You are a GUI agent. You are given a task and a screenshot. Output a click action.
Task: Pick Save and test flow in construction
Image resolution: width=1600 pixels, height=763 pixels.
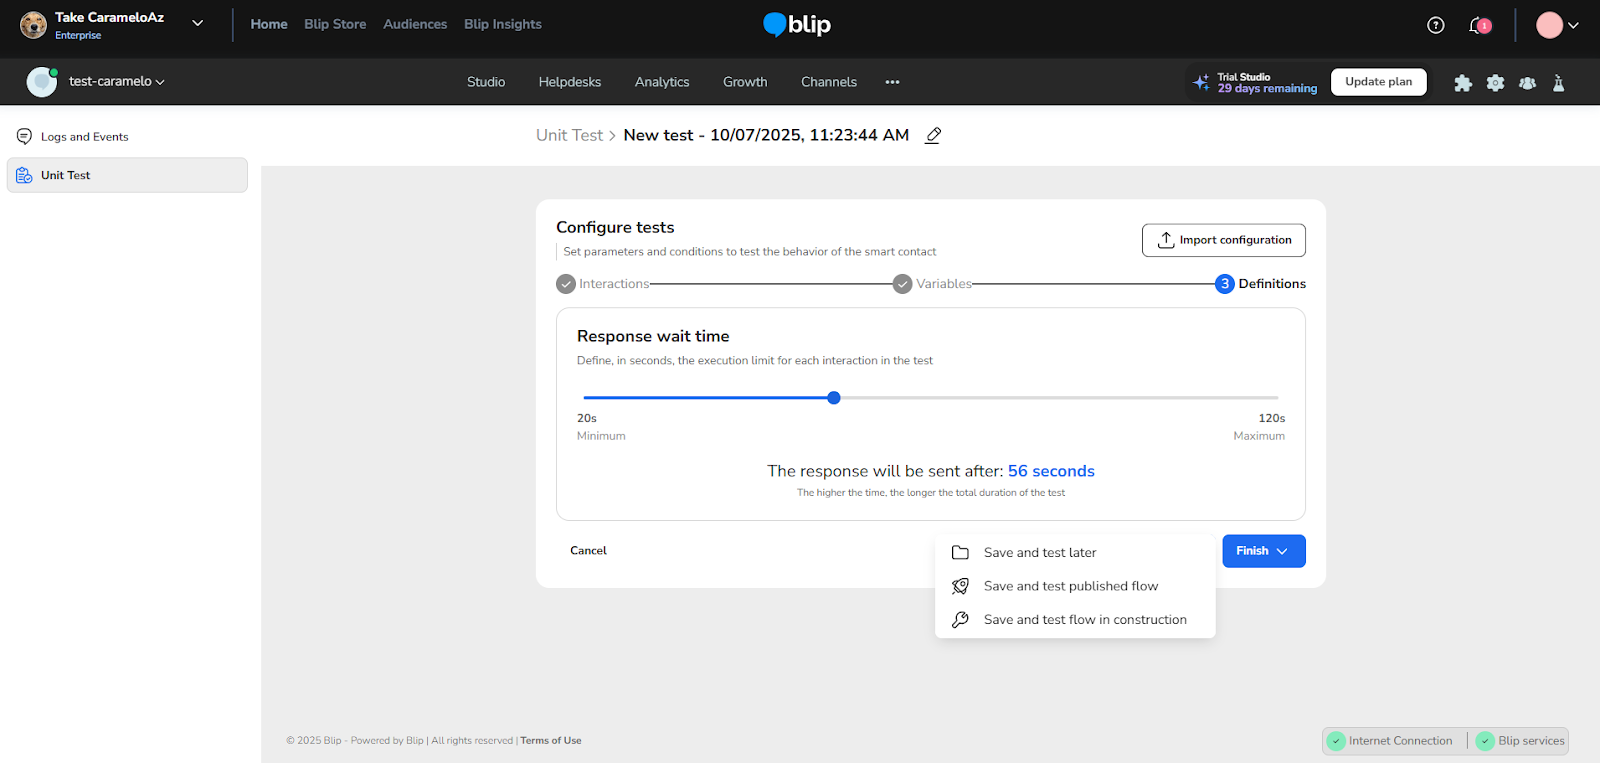click(x=1084, y=620)
